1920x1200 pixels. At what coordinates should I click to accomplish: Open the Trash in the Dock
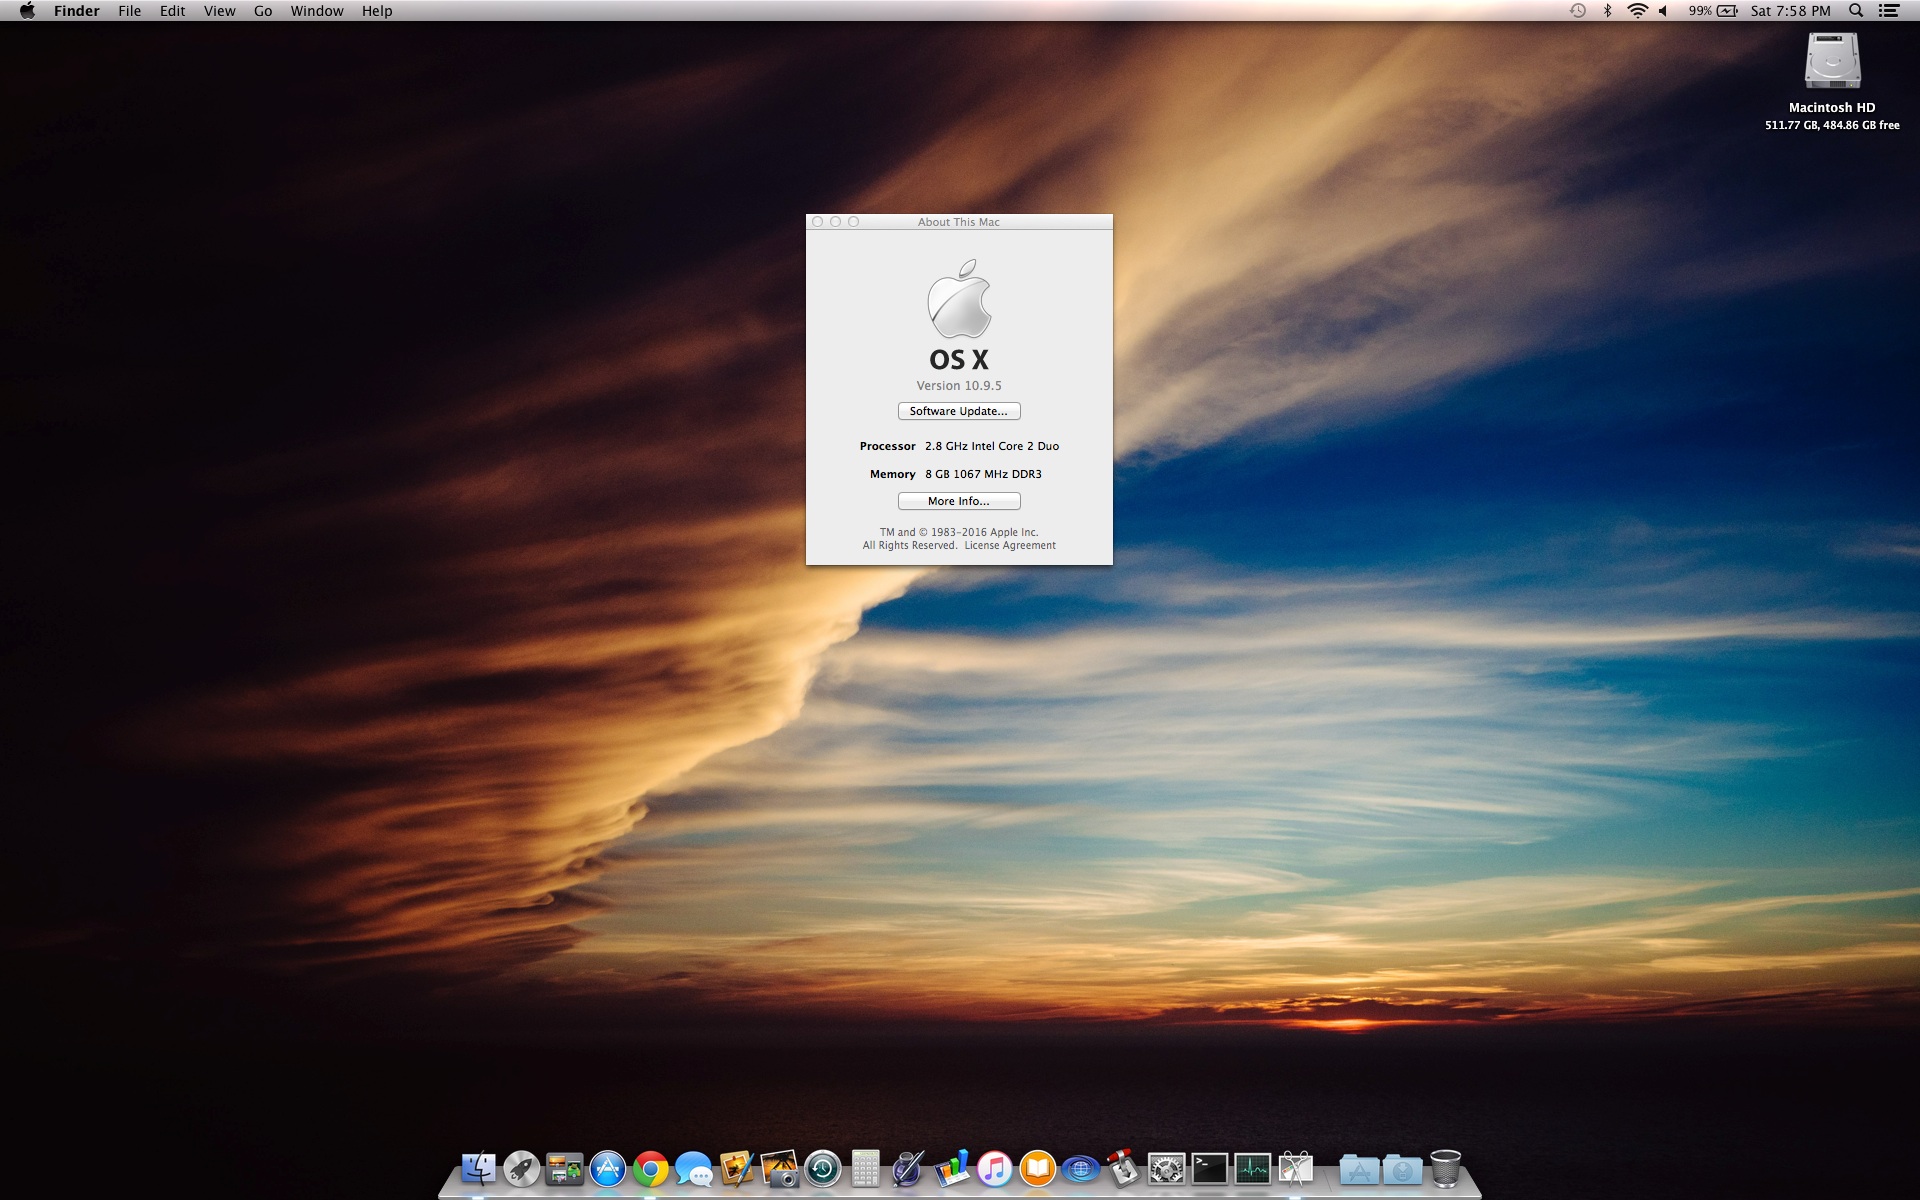coord(1445,1168)
